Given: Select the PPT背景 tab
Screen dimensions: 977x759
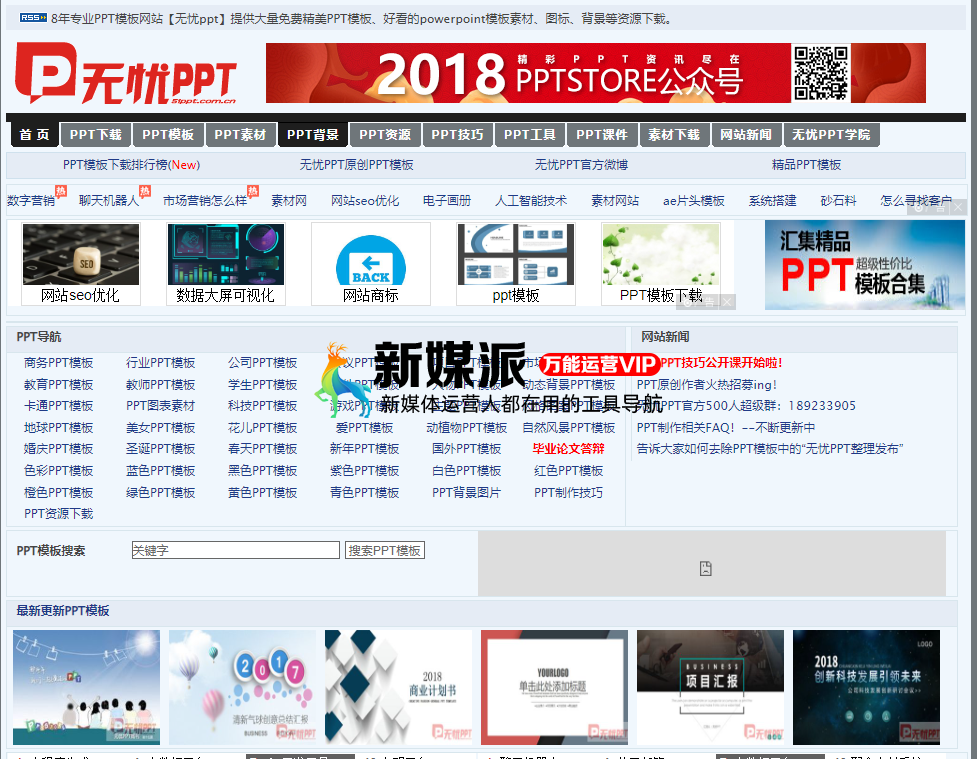Looking at the screenshot, I should point(312,135).
